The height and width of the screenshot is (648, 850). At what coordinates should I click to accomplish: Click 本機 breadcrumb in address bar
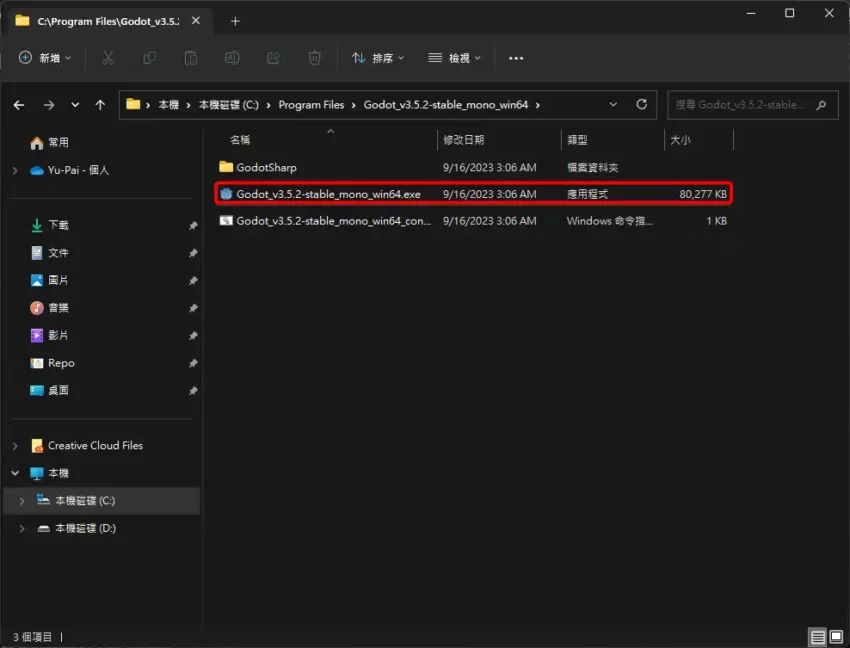coord(169,105)
